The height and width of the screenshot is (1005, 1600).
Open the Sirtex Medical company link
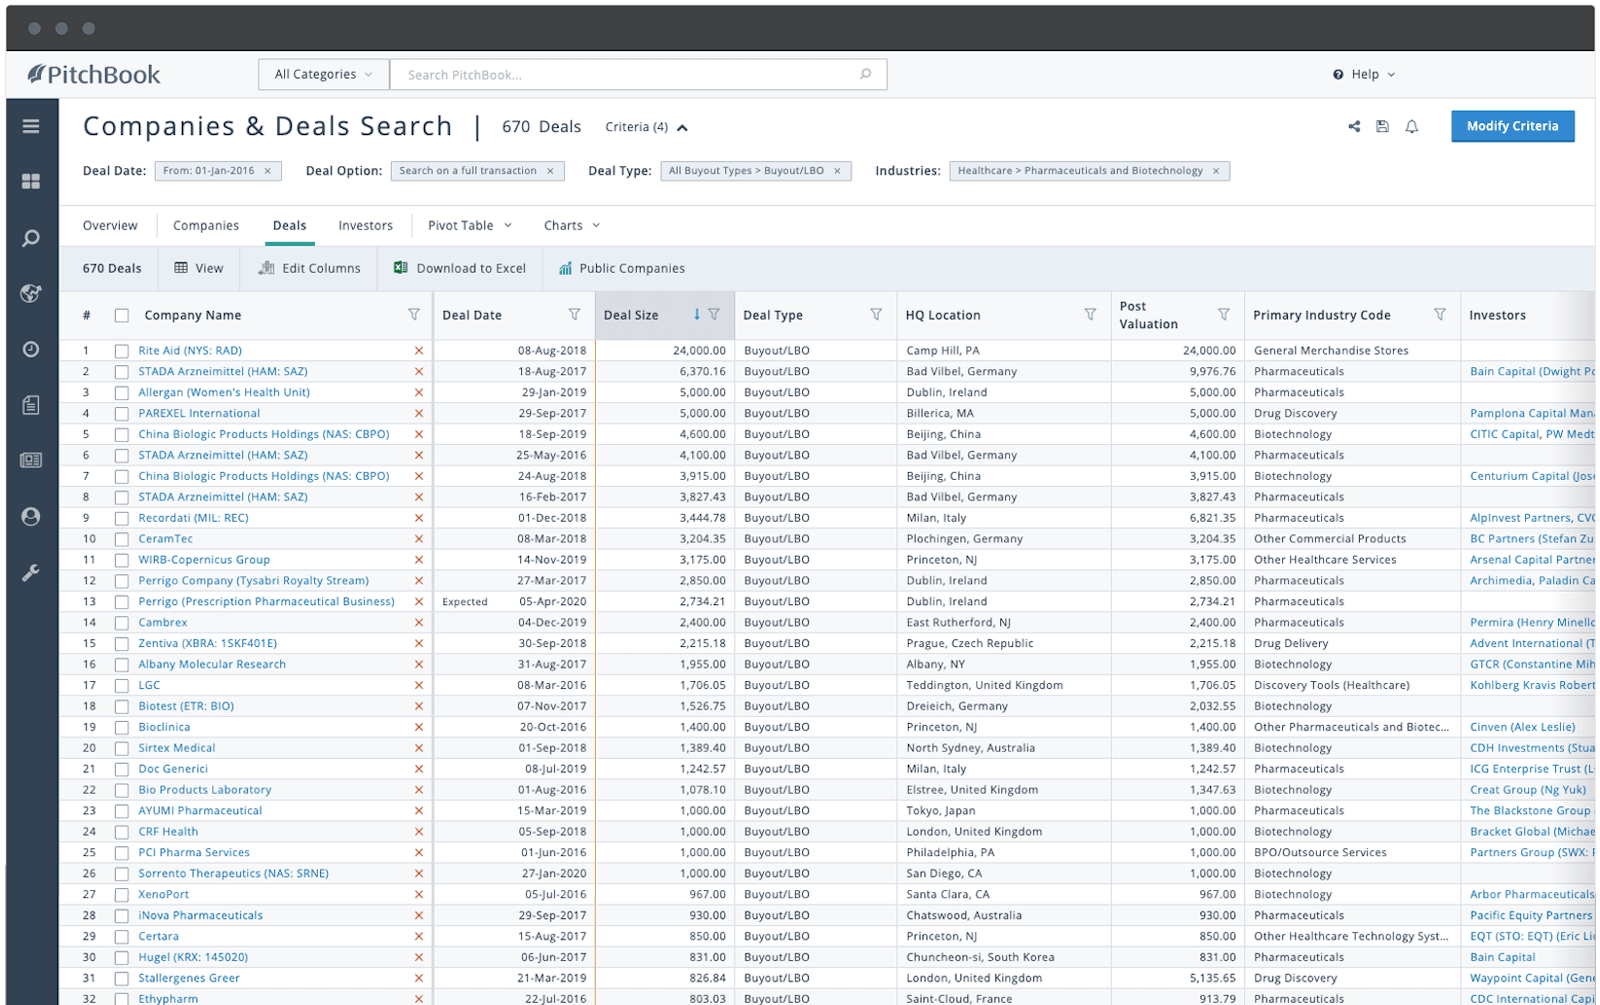177,748
